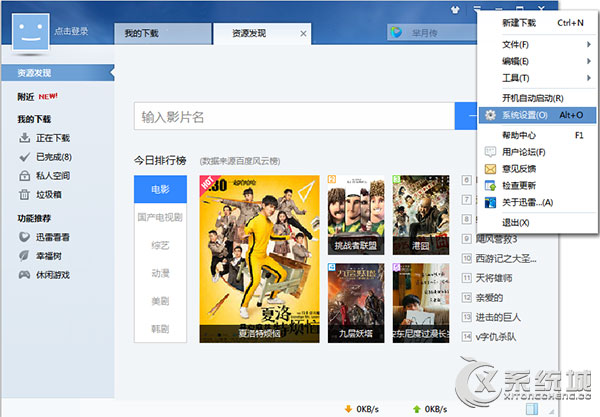Close the 资源发现 tab
The image size is (600, 417).
pos(303,34)
